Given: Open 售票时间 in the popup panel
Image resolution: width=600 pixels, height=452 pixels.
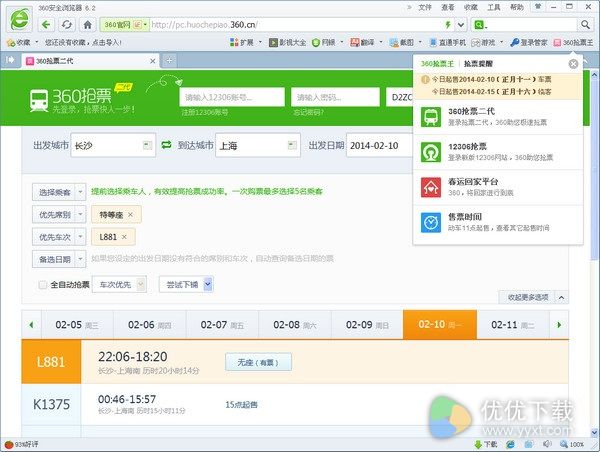Looking at the screenshot, I should (498, 222).
